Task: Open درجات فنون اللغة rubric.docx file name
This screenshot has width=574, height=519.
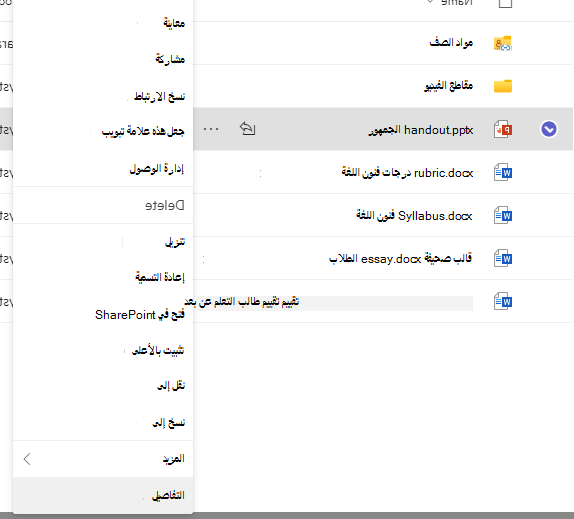Action: tap(407, 172)
